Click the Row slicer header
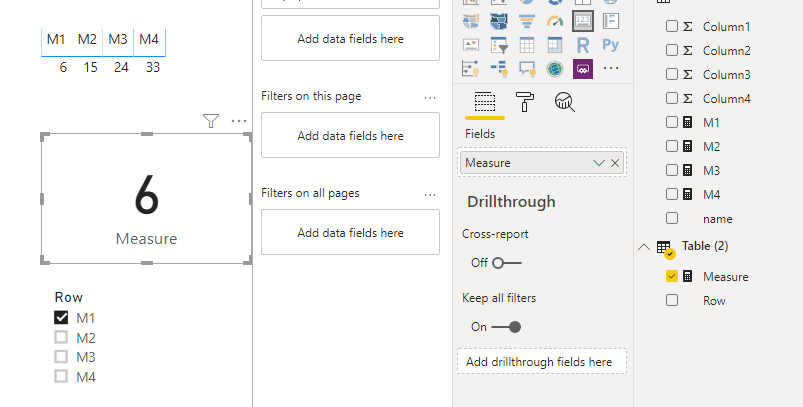803x407 pixels. pos(69,297)
